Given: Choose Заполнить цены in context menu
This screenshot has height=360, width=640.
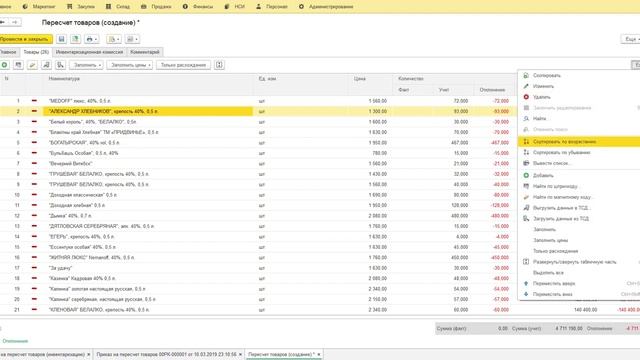Looking at the screenshot, I should click(x=579, y=240).
